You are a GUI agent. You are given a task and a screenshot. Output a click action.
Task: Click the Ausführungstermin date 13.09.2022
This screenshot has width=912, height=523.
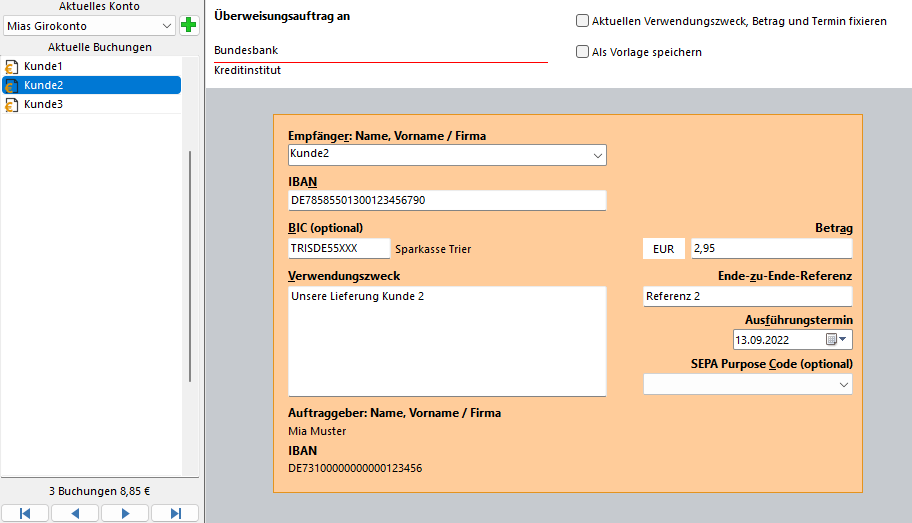762,340
